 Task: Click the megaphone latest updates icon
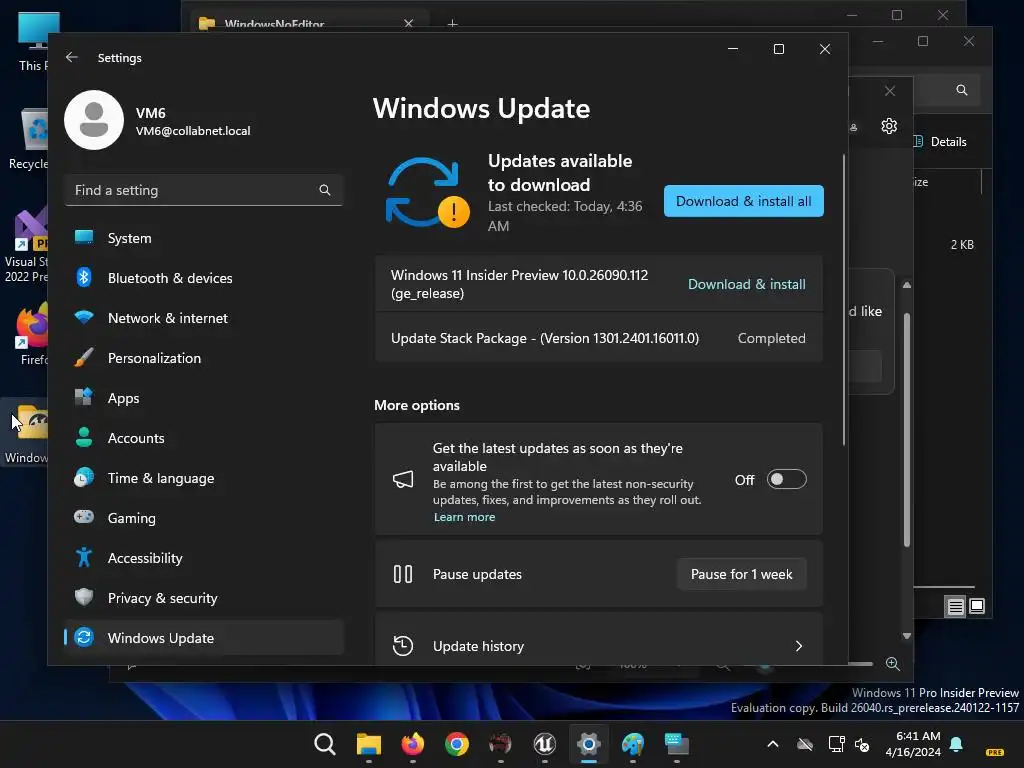click(x=403, y=480)
